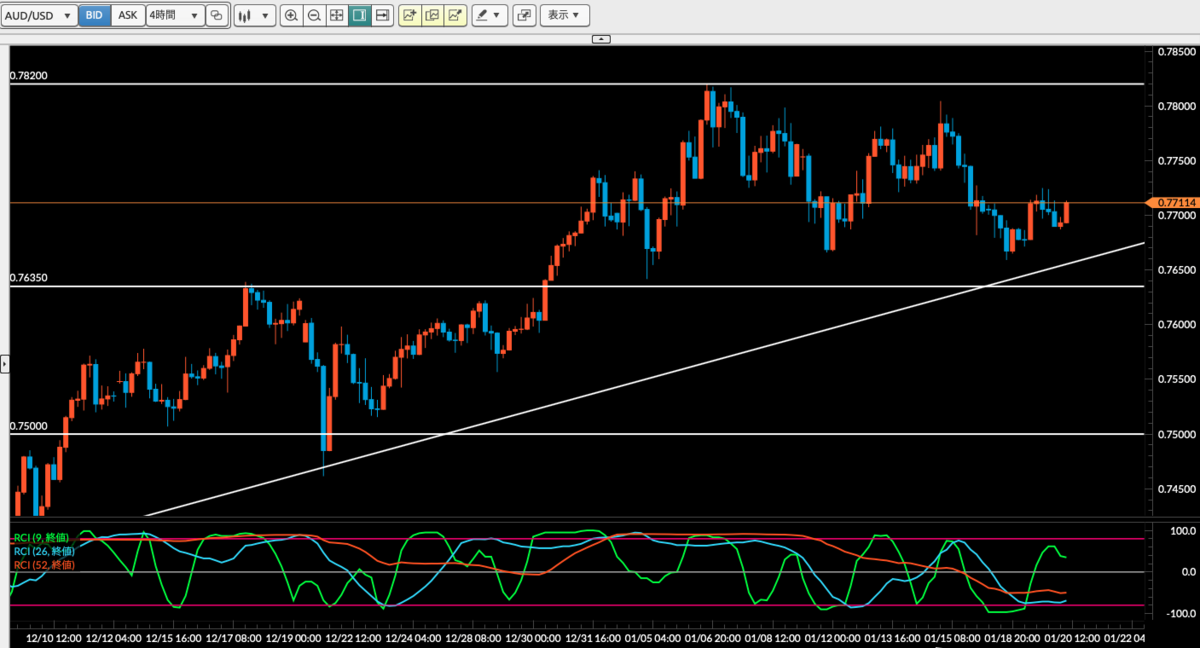Click the RCI (26, 終値) indicator label
Screen dimensions: 1200x648
point(44,552)
